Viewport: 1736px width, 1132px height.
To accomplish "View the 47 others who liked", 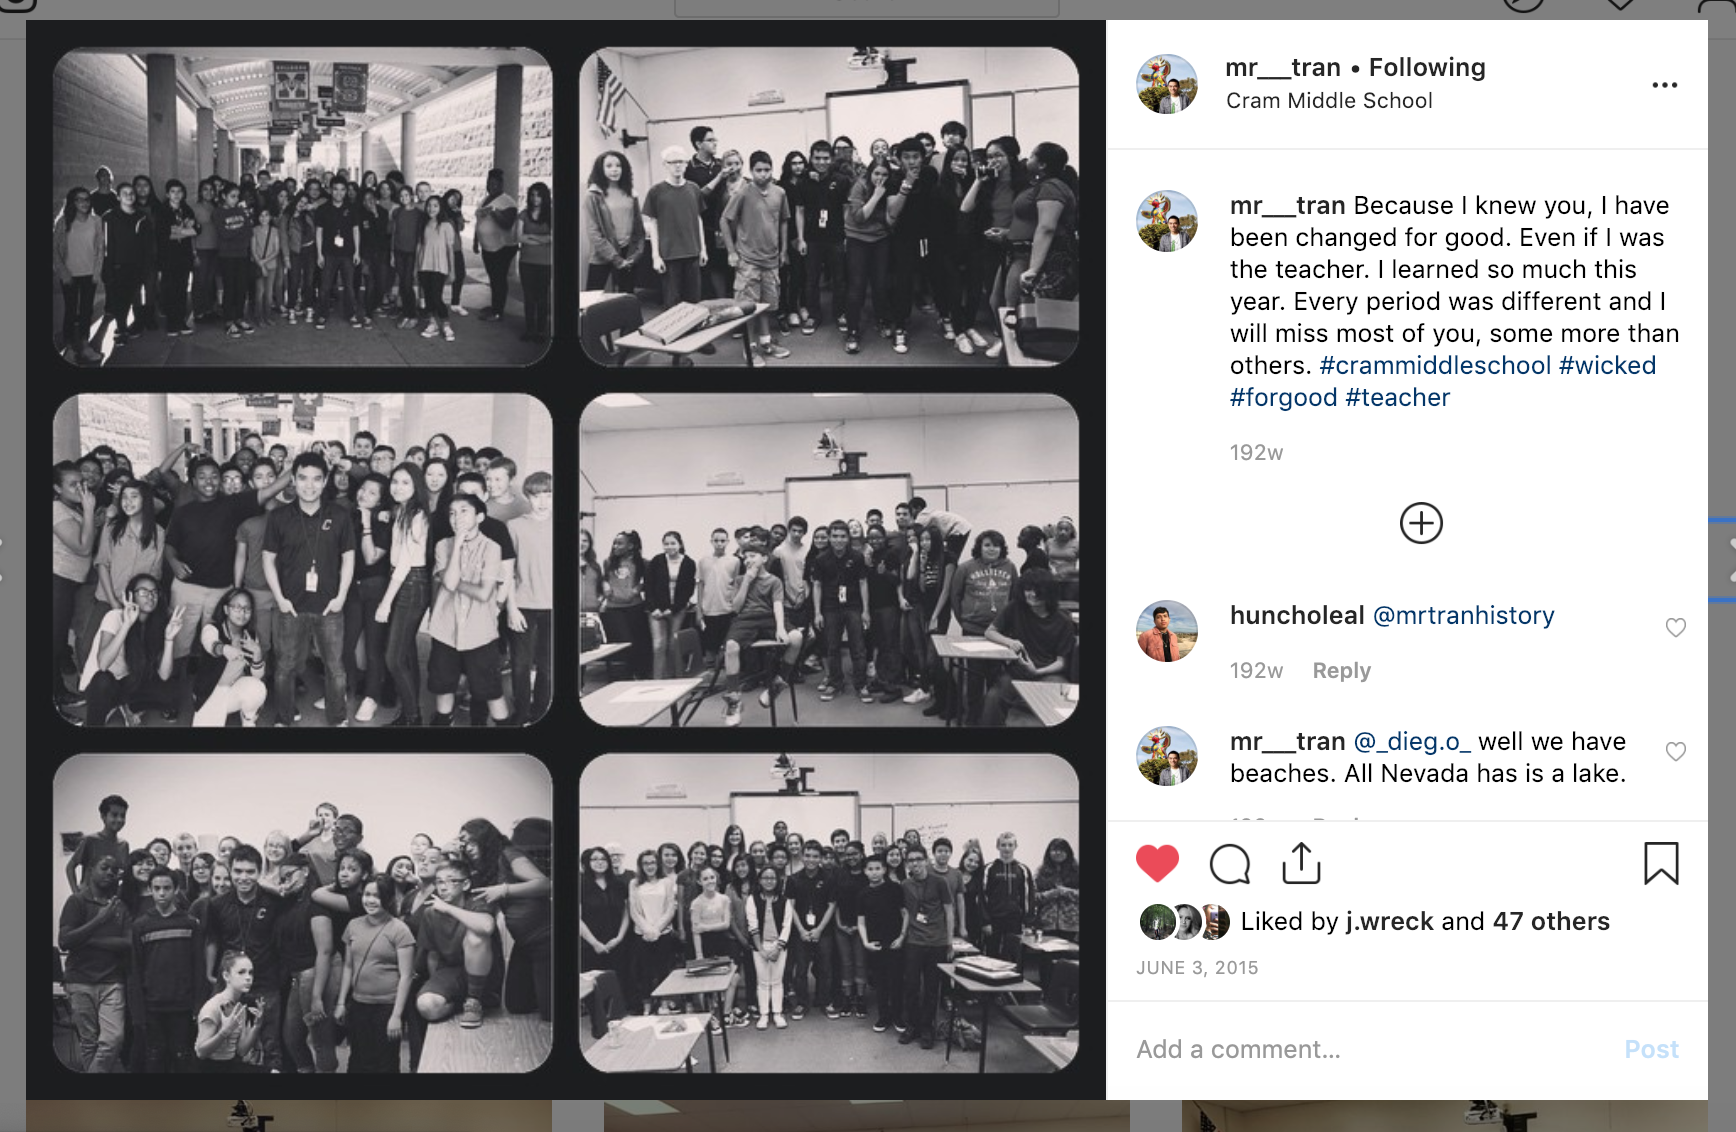I will point(1551,922).
